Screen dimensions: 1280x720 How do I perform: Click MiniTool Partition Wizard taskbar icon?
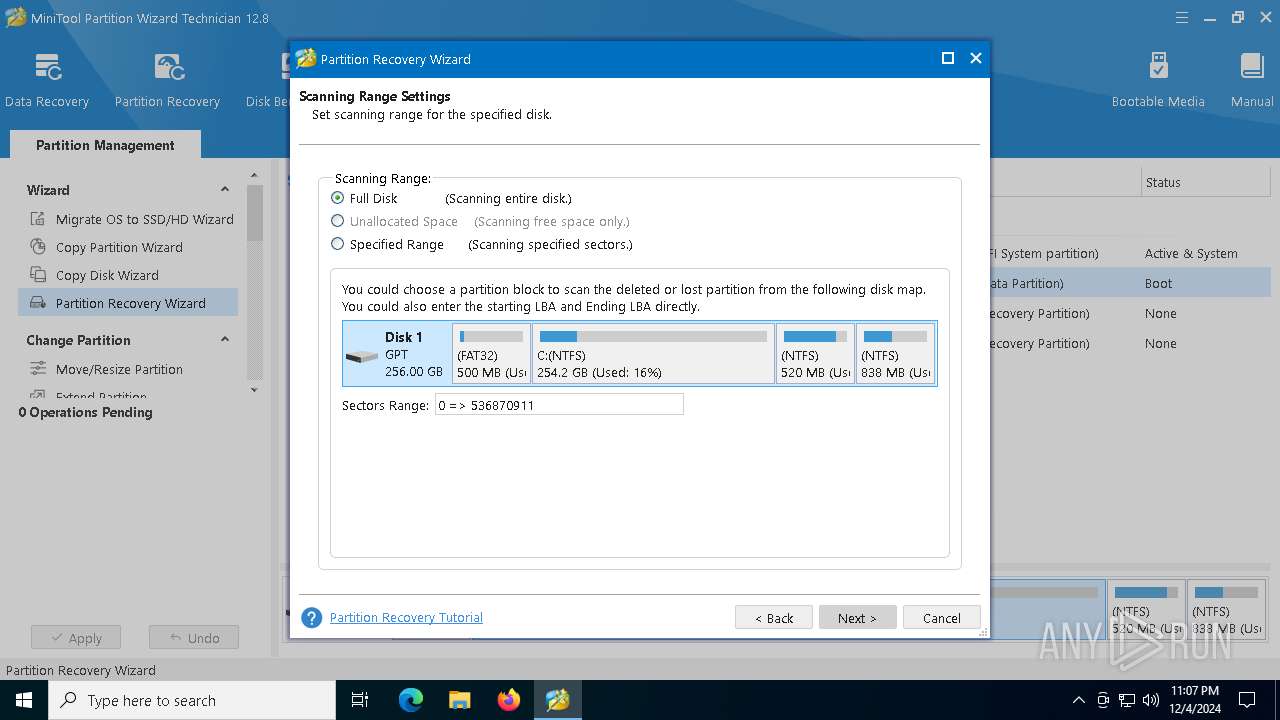[558, 700]
